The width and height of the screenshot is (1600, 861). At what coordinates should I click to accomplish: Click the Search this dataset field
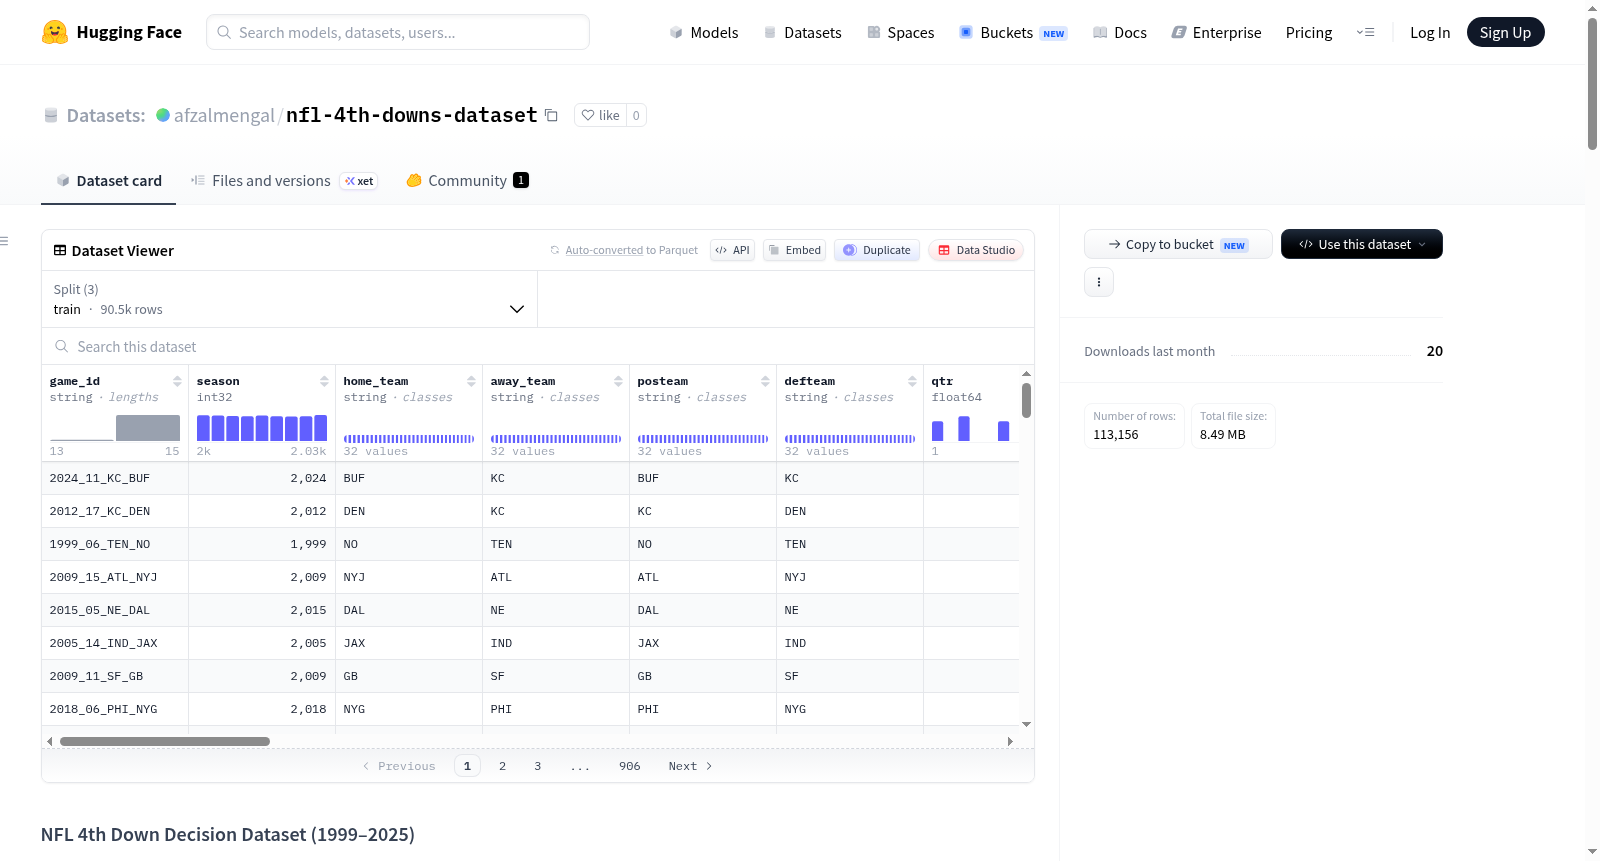point(538,346)
